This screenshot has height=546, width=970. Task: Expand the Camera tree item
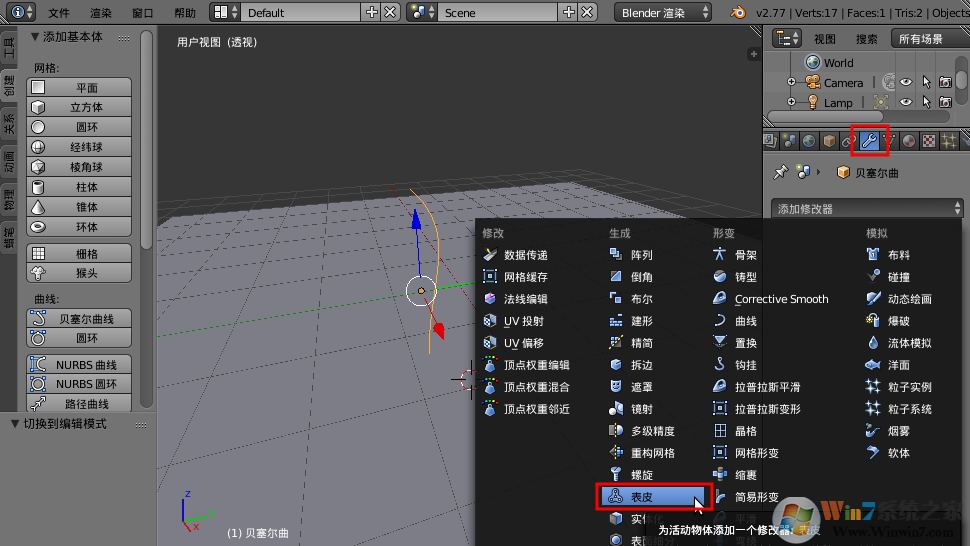pos(791,82)
